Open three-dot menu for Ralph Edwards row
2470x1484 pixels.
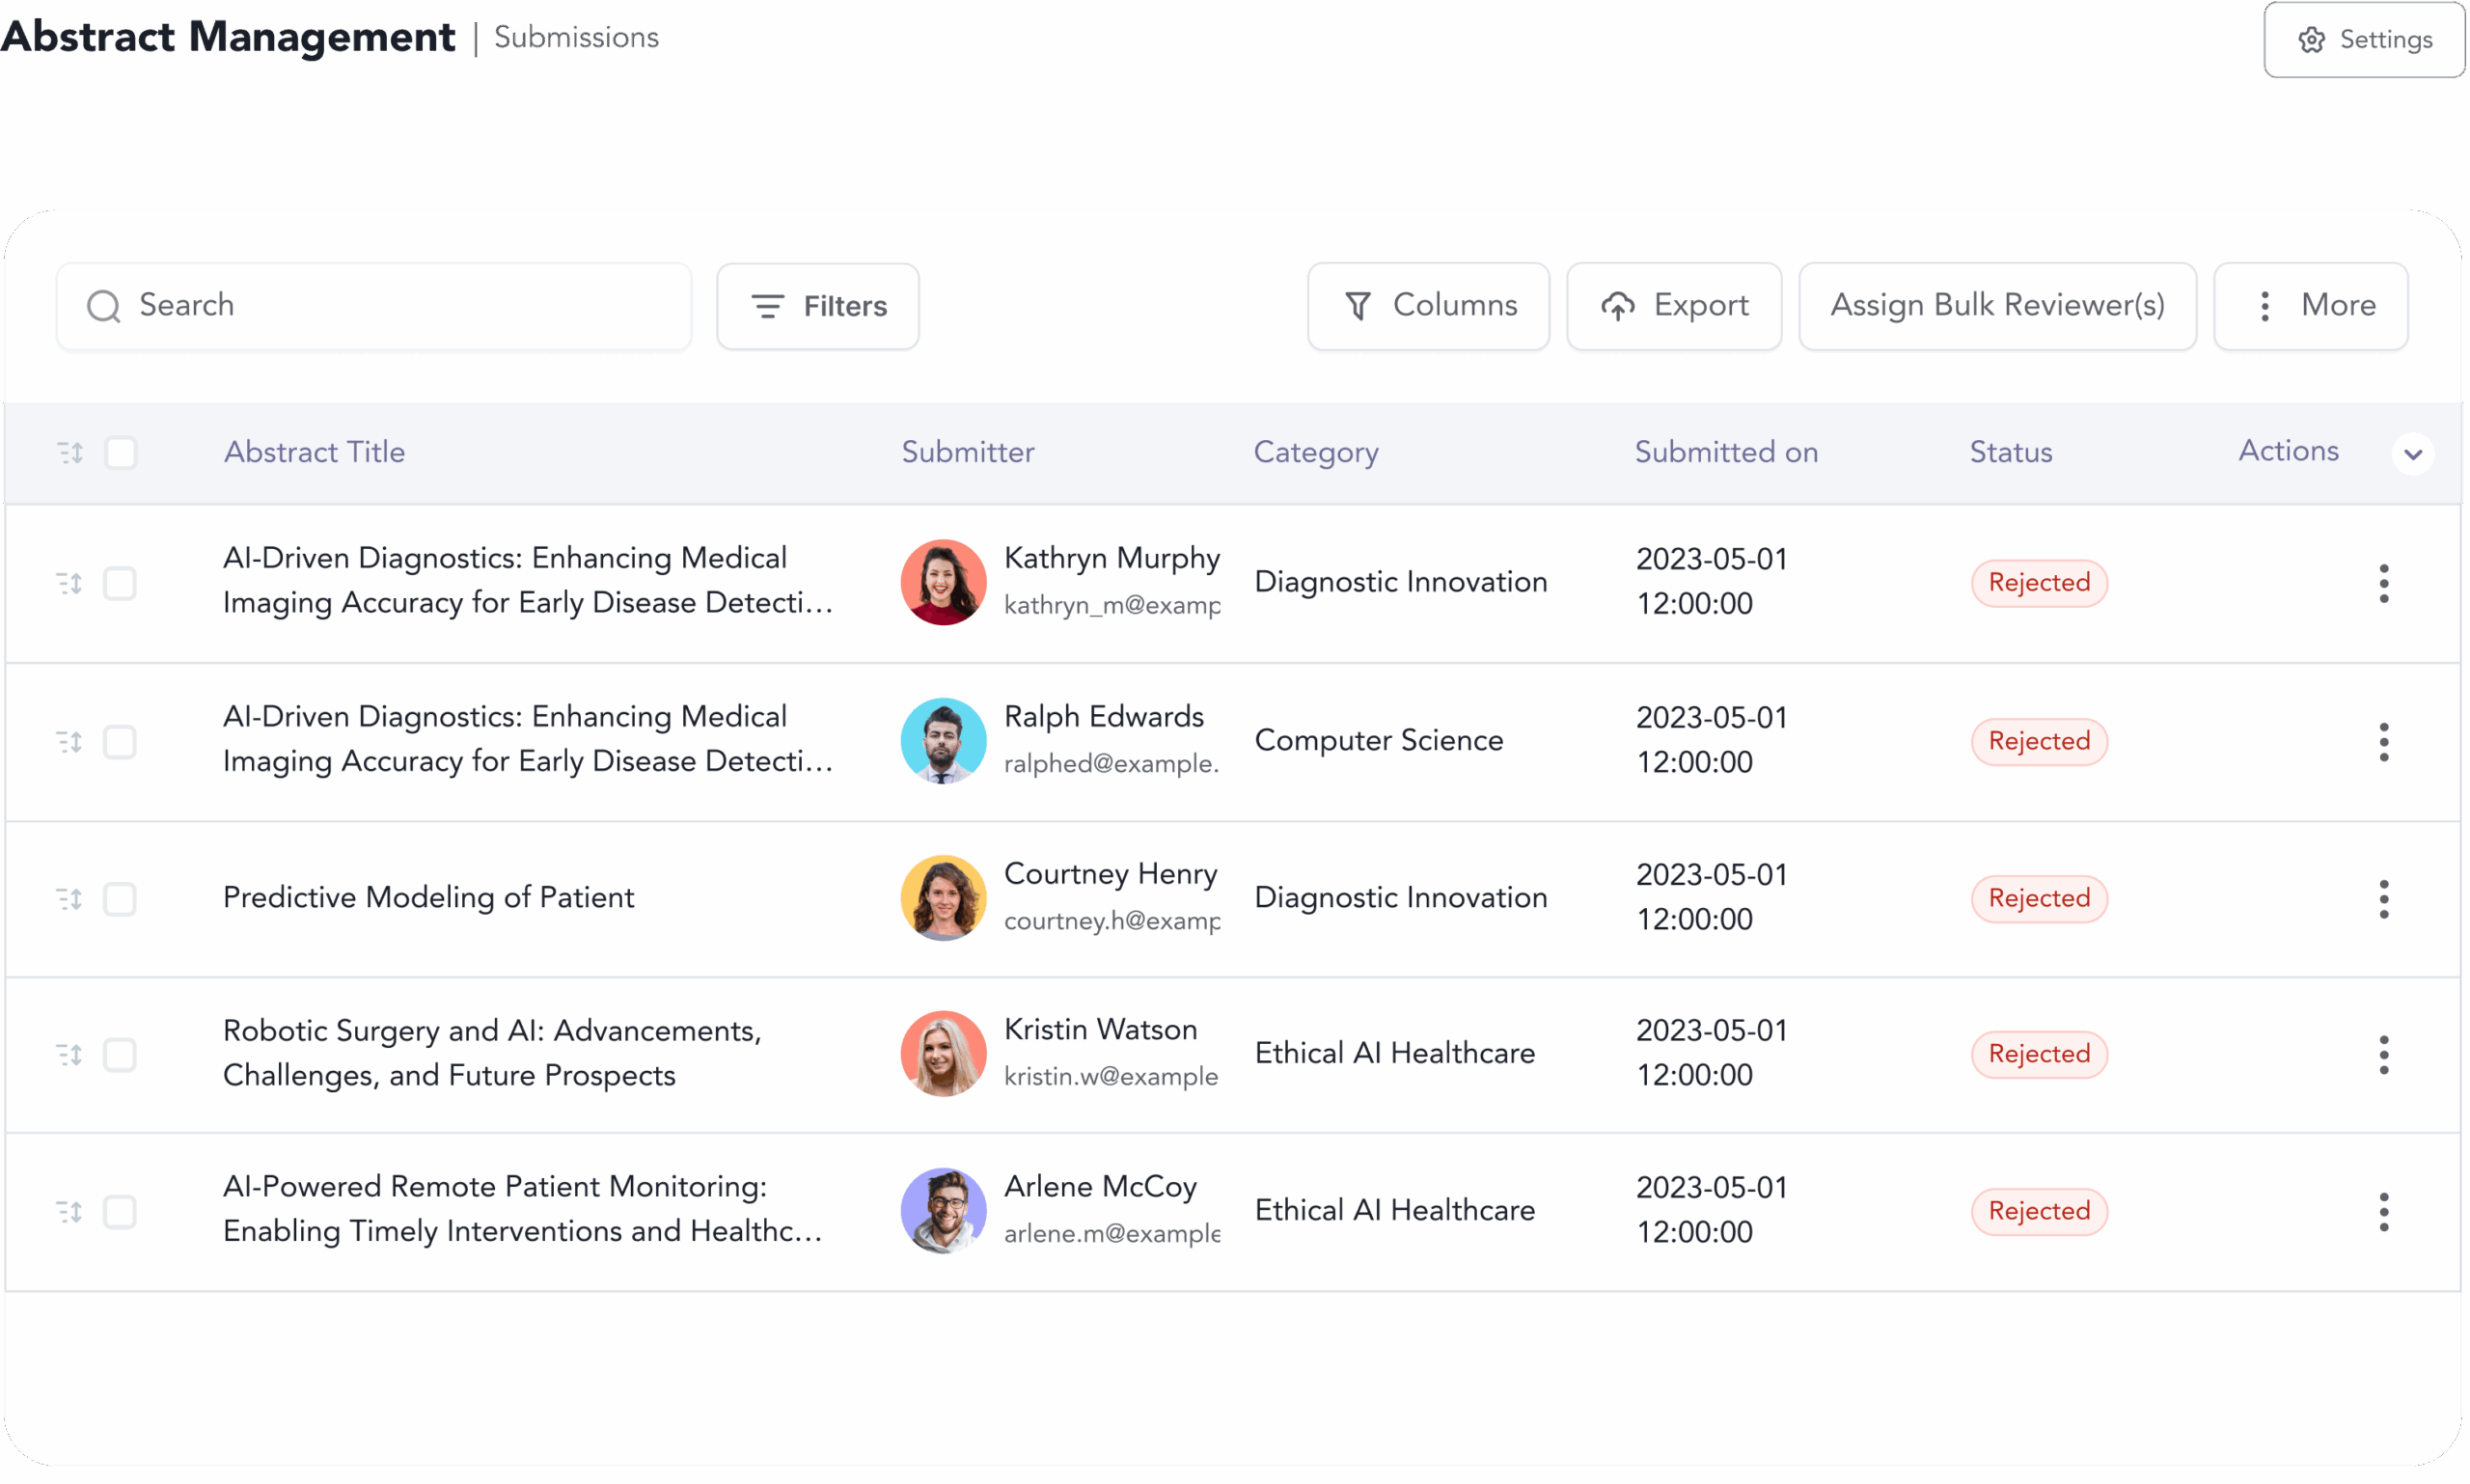[x=2383, y=742]
